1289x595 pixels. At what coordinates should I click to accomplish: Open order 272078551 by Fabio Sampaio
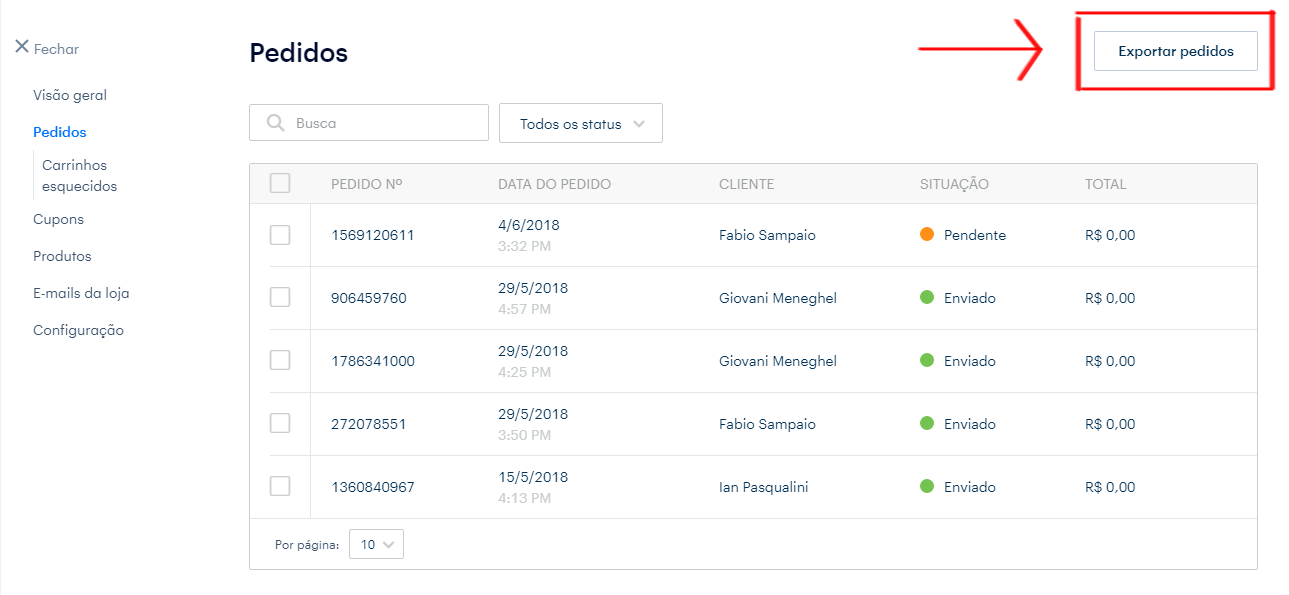coord(369,424)
